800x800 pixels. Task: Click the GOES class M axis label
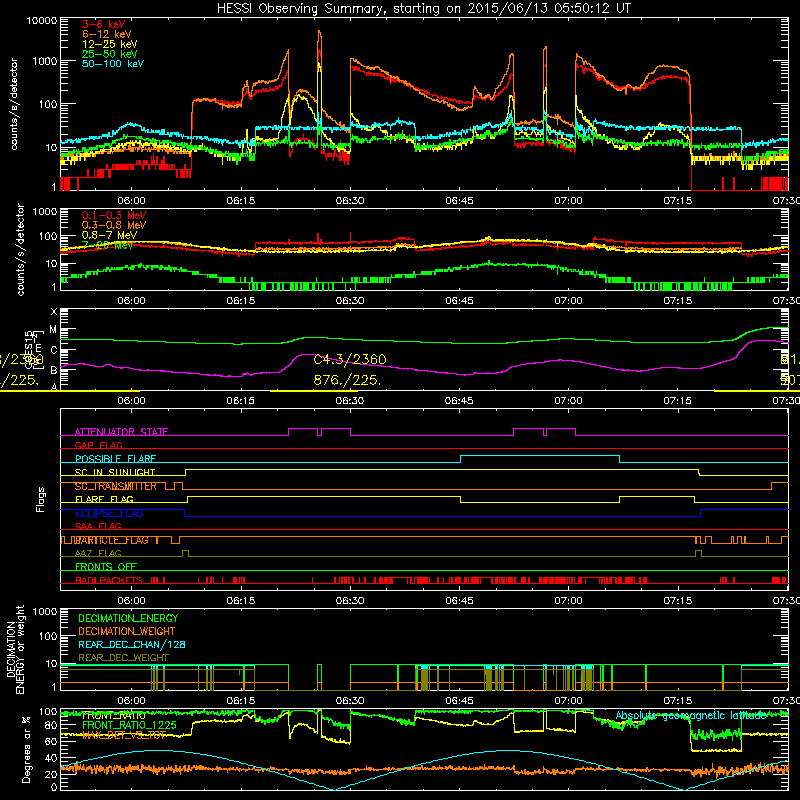[x=53, y=330]
